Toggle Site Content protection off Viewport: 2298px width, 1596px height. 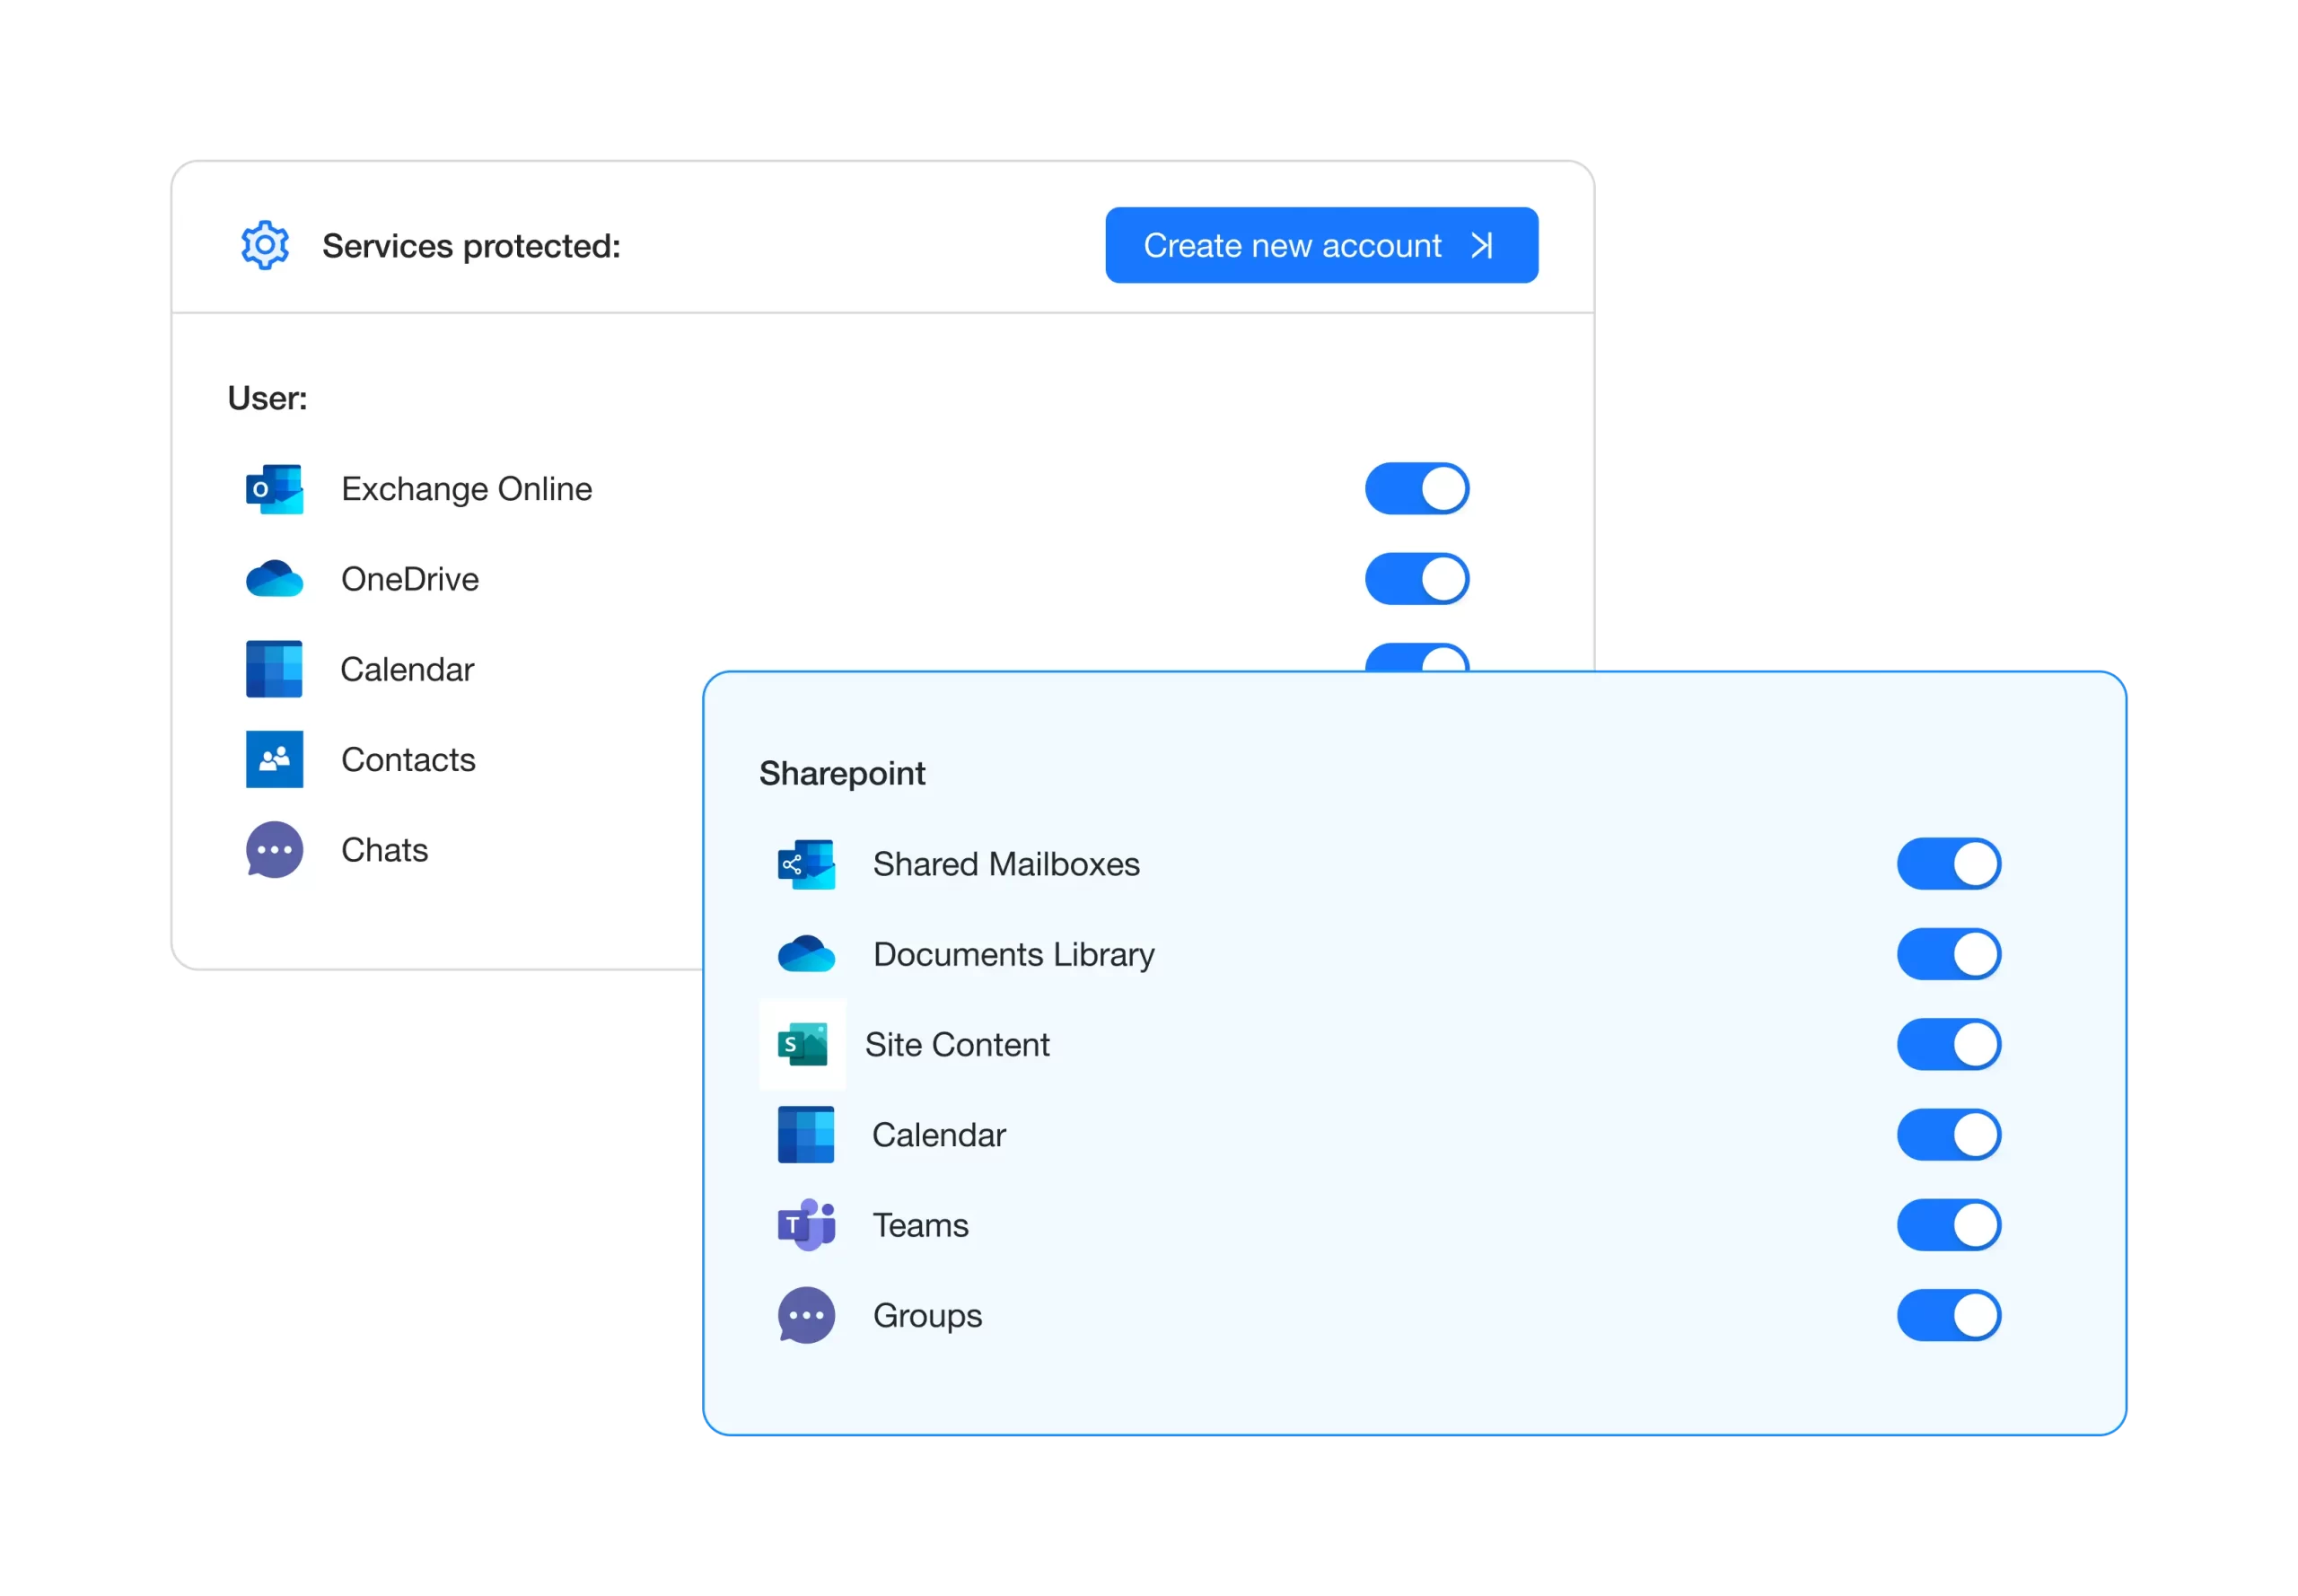[1948, 1044]
